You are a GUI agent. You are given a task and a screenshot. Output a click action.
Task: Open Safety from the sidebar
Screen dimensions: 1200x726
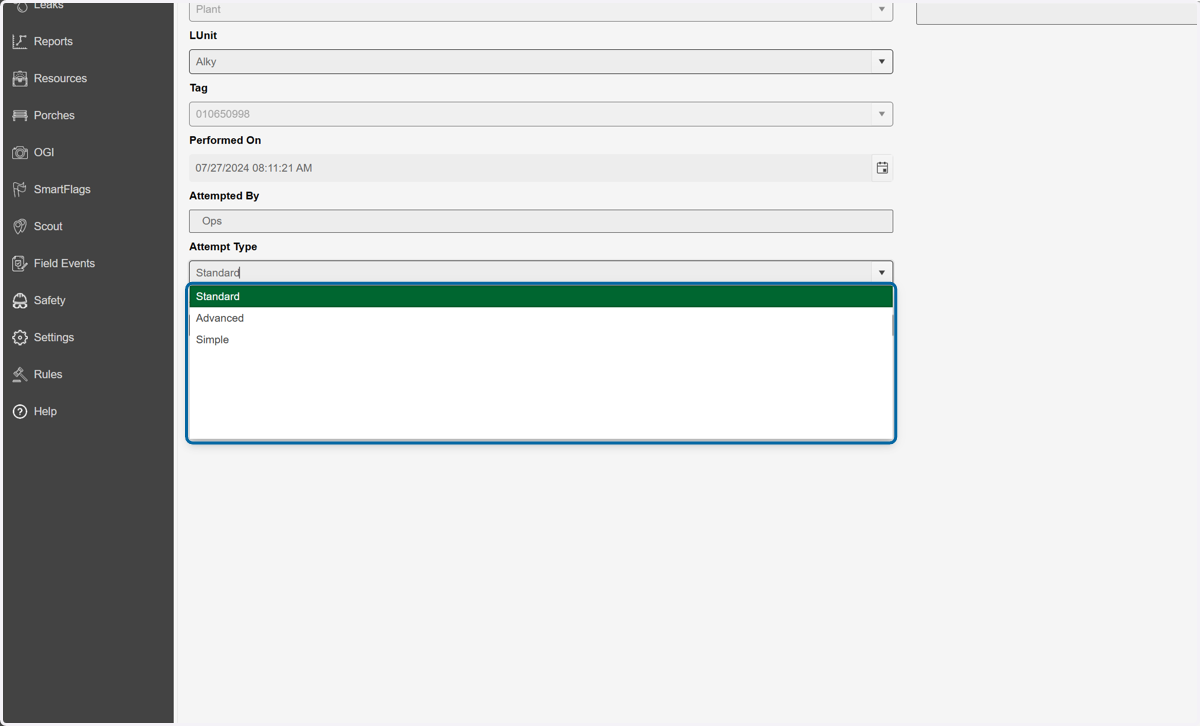click(49, 300)
